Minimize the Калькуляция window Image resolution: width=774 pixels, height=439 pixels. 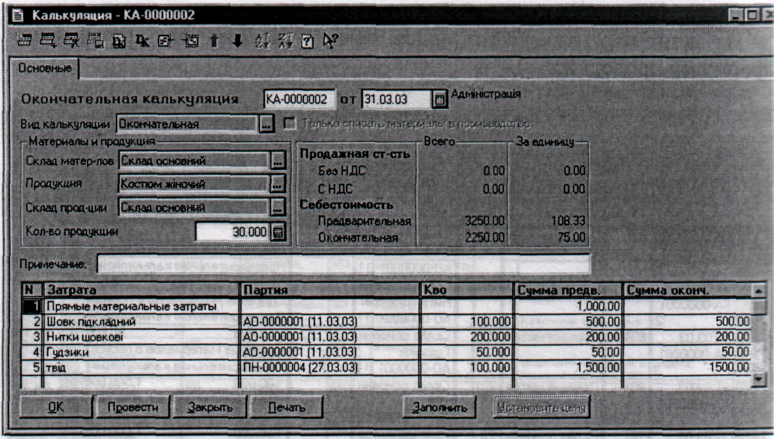(736, 15)
